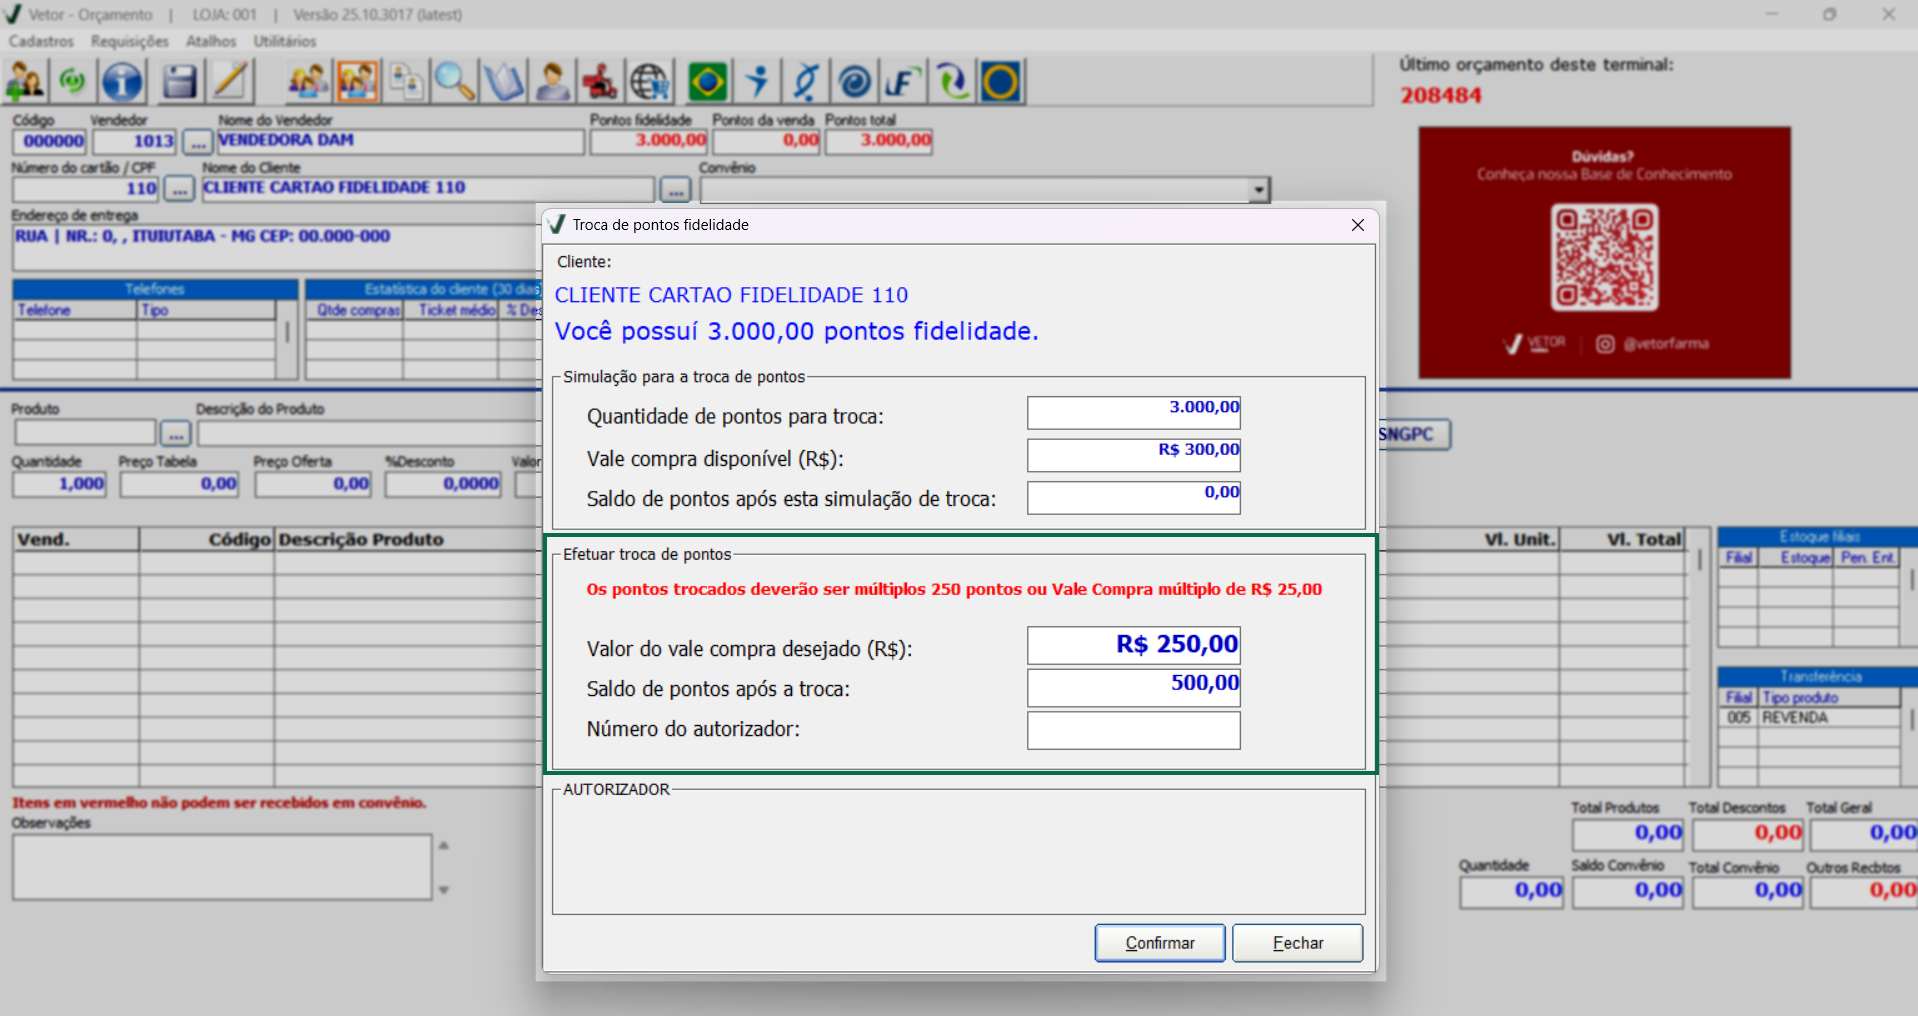Click the duplicate documents icon
Screen dimensions: 1918x1016
(406, 81)
